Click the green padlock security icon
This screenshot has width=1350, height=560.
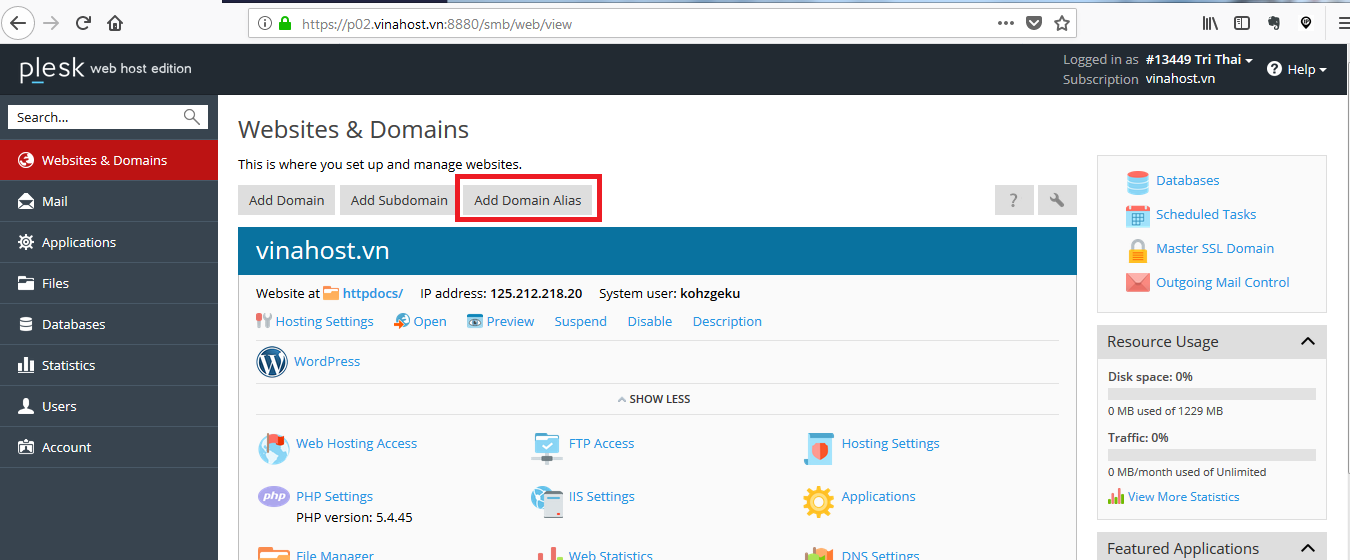[x=286, y=23]
